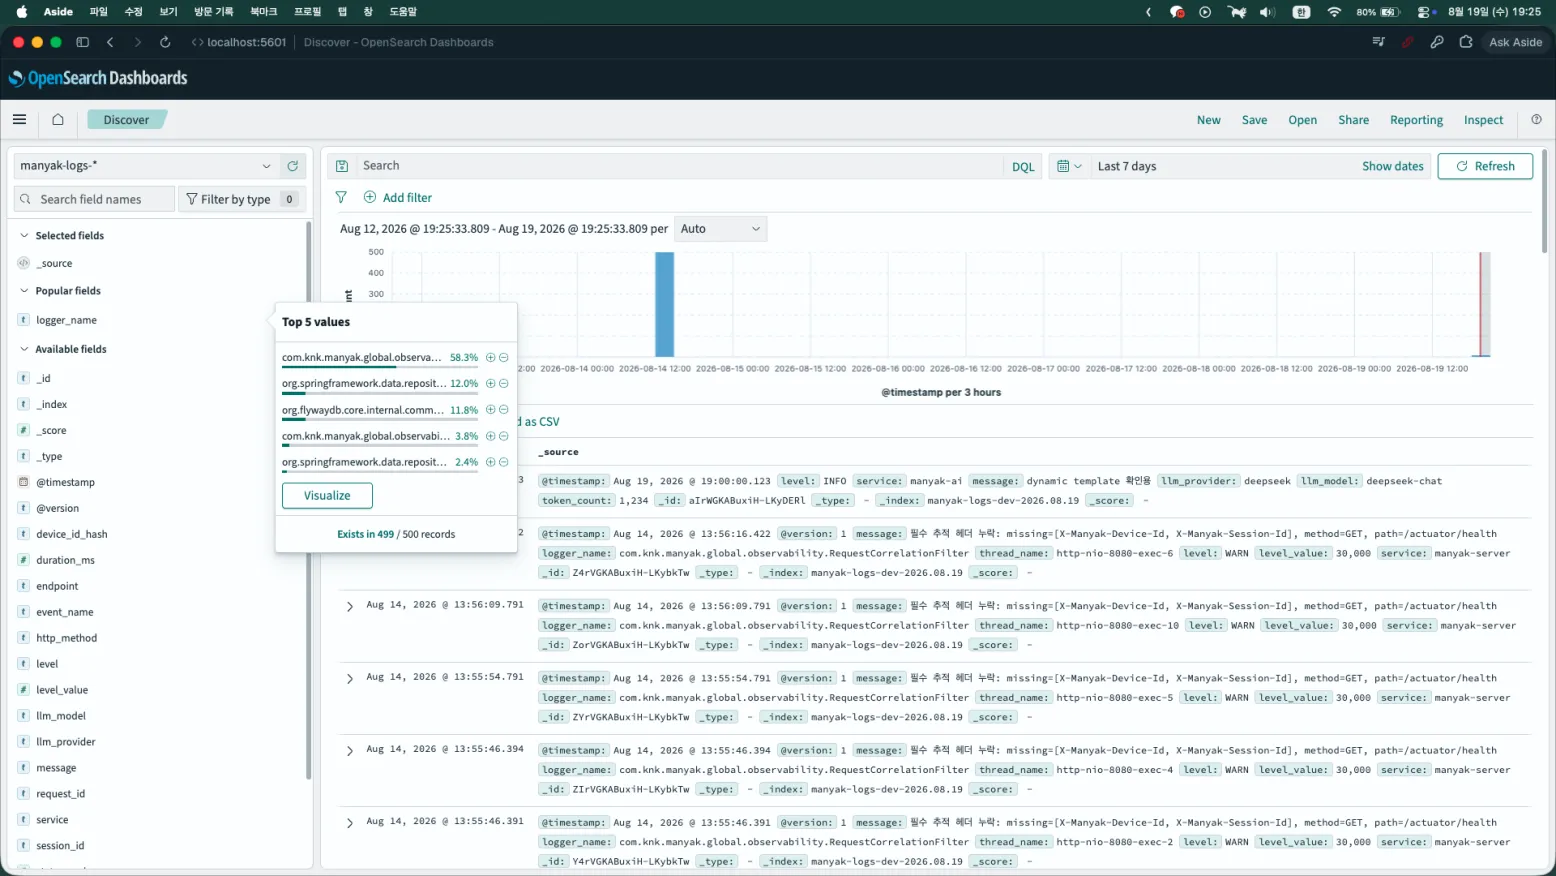Expand the Aug 14 13:55:46.394 log row
This screenshot has width=1556, height=876.
349,750
